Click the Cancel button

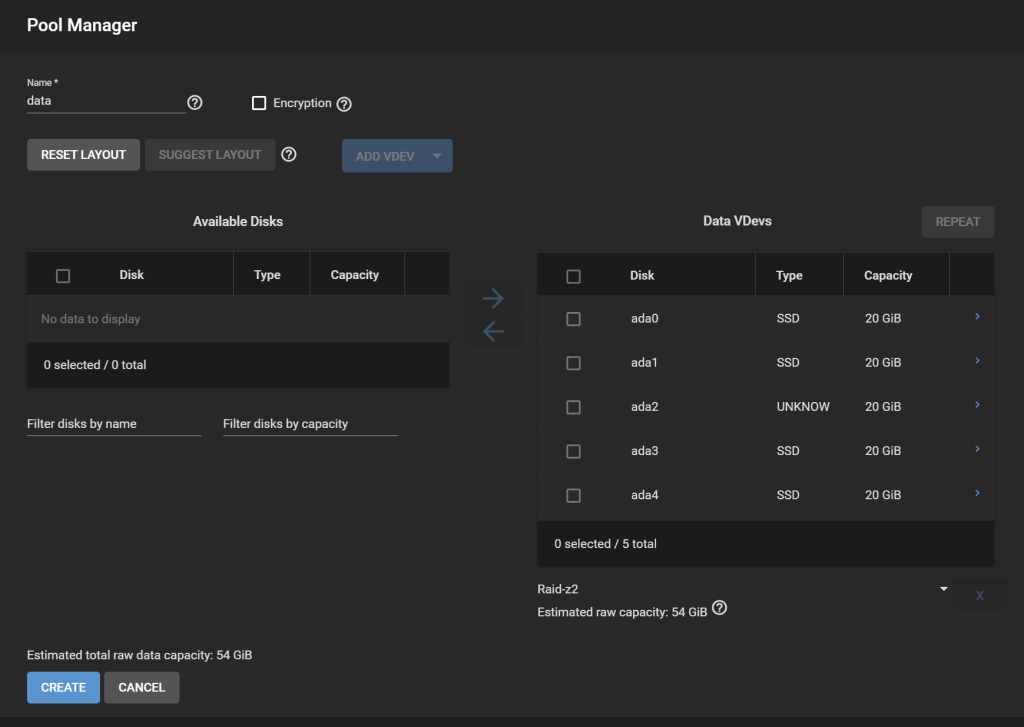pyautogui.click(x=141, y=688)
